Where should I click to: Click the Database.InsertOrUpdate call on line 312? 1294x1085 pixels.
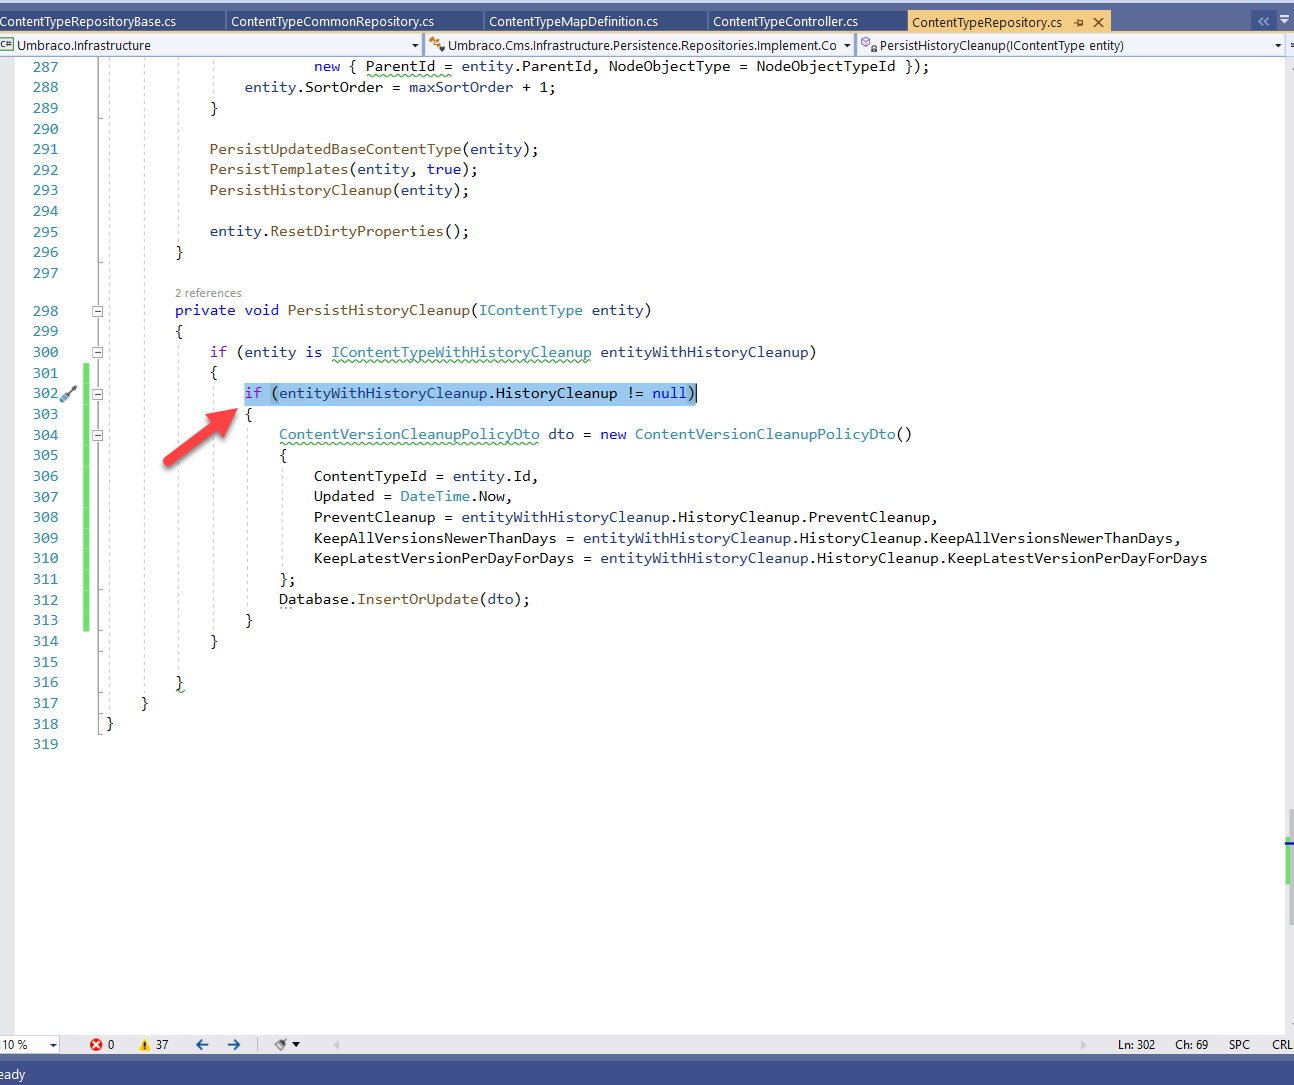[404, 600]
